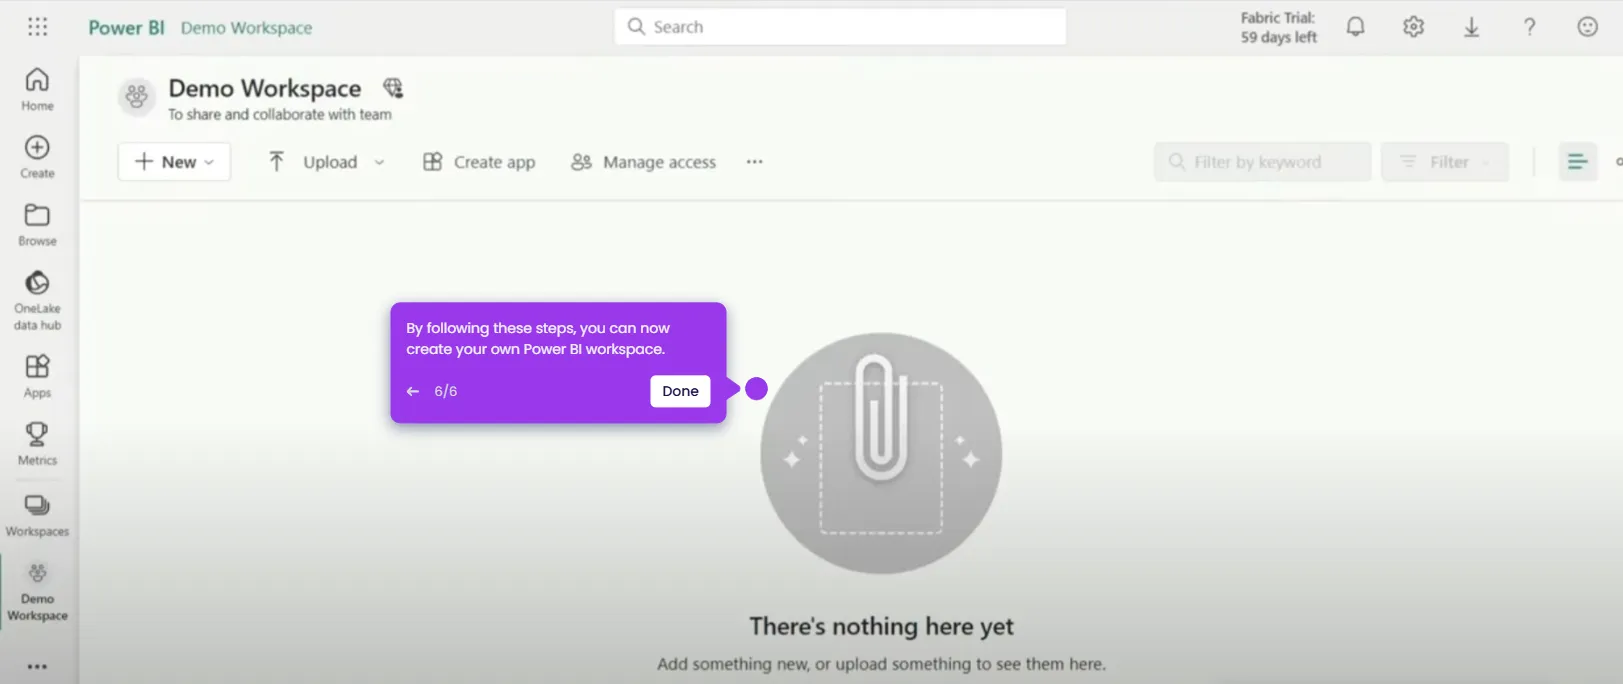Open Browse in the left navigation
Viewport: 1623px width, 684px height.
tap(37, 225)
